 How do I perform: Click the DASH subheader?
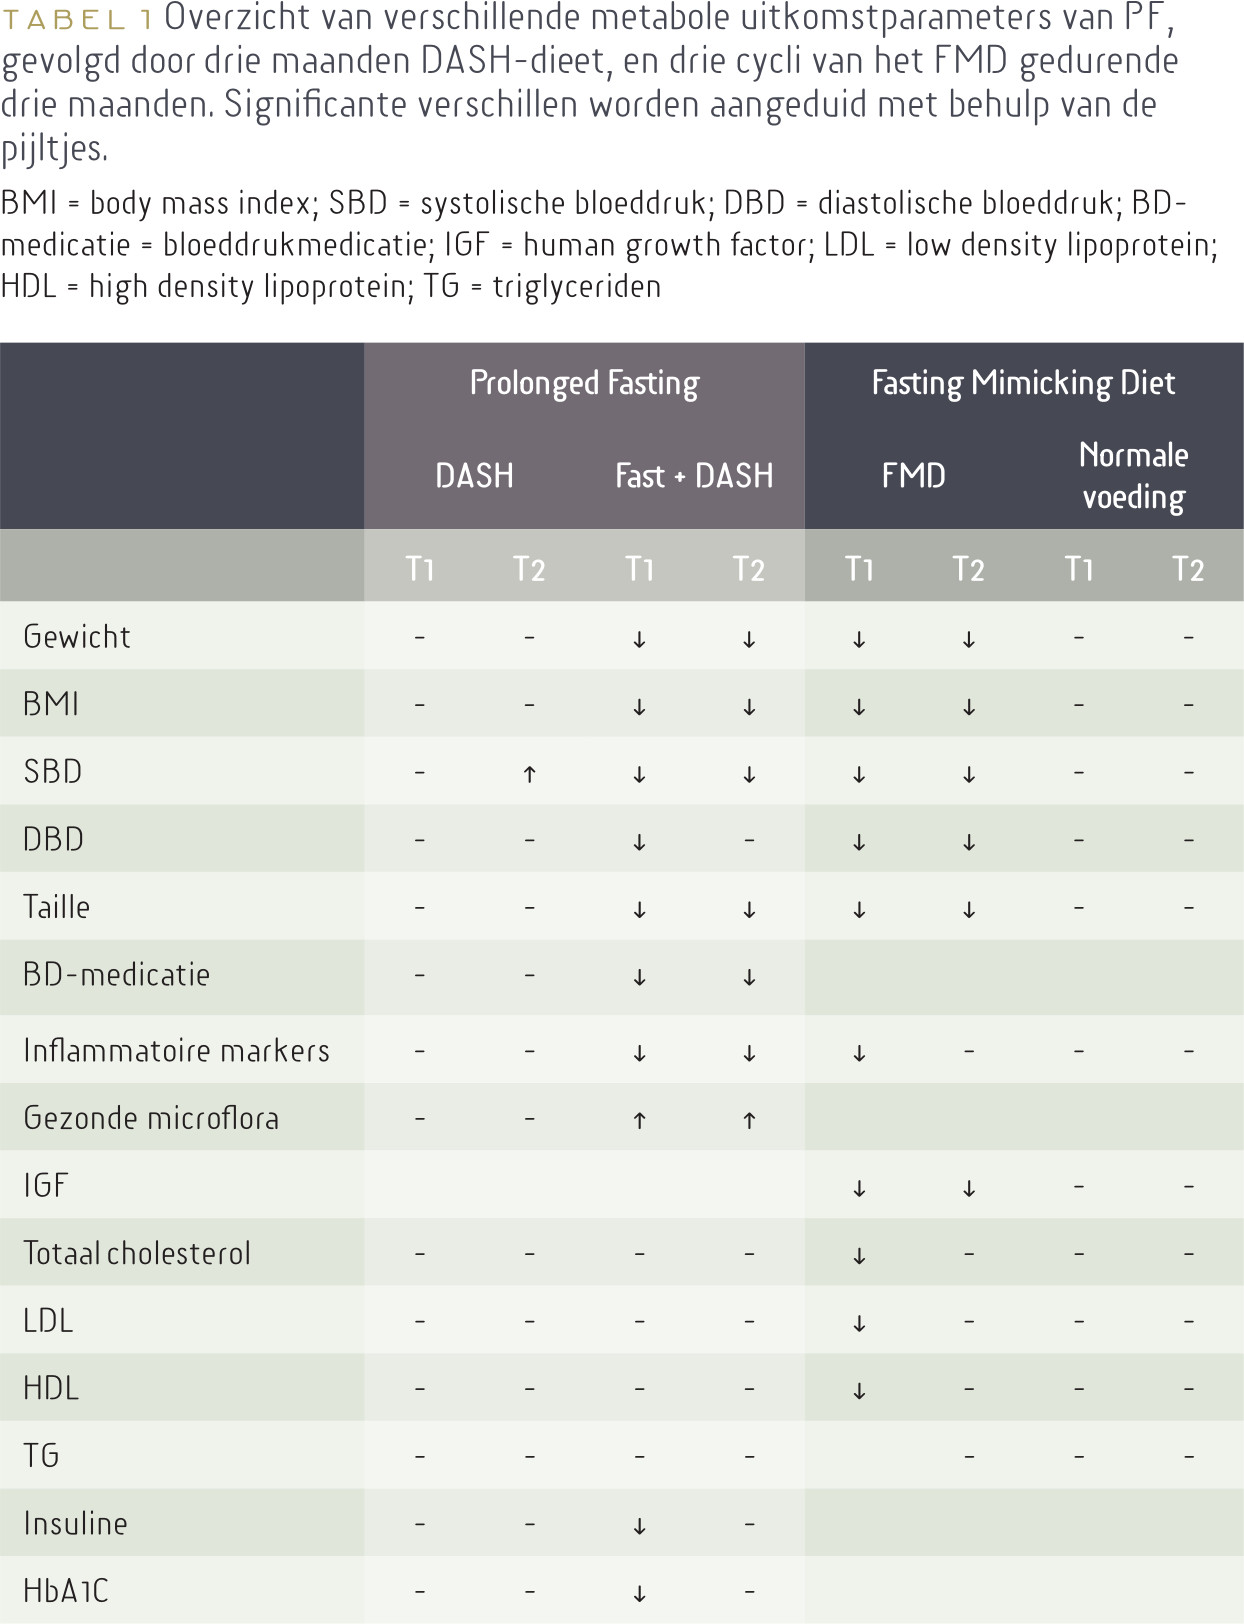pyautogui.click(x=474, y=476)
